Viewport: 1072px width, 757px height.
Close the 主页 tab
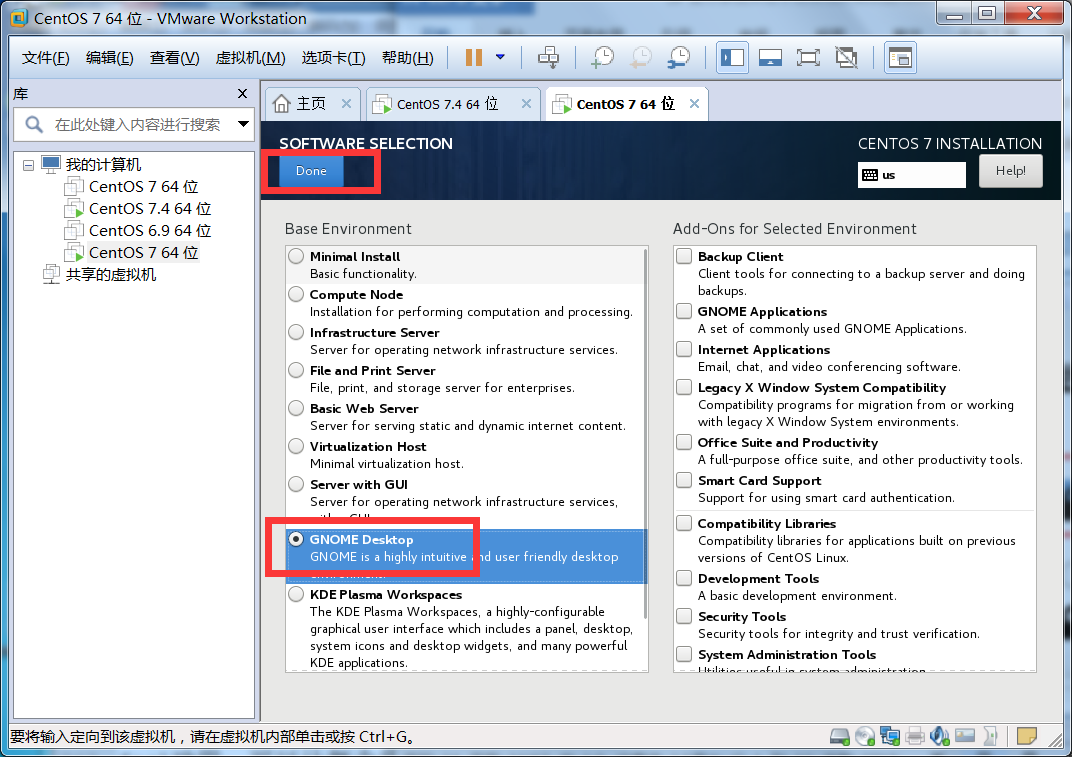(x=347, y=103)
